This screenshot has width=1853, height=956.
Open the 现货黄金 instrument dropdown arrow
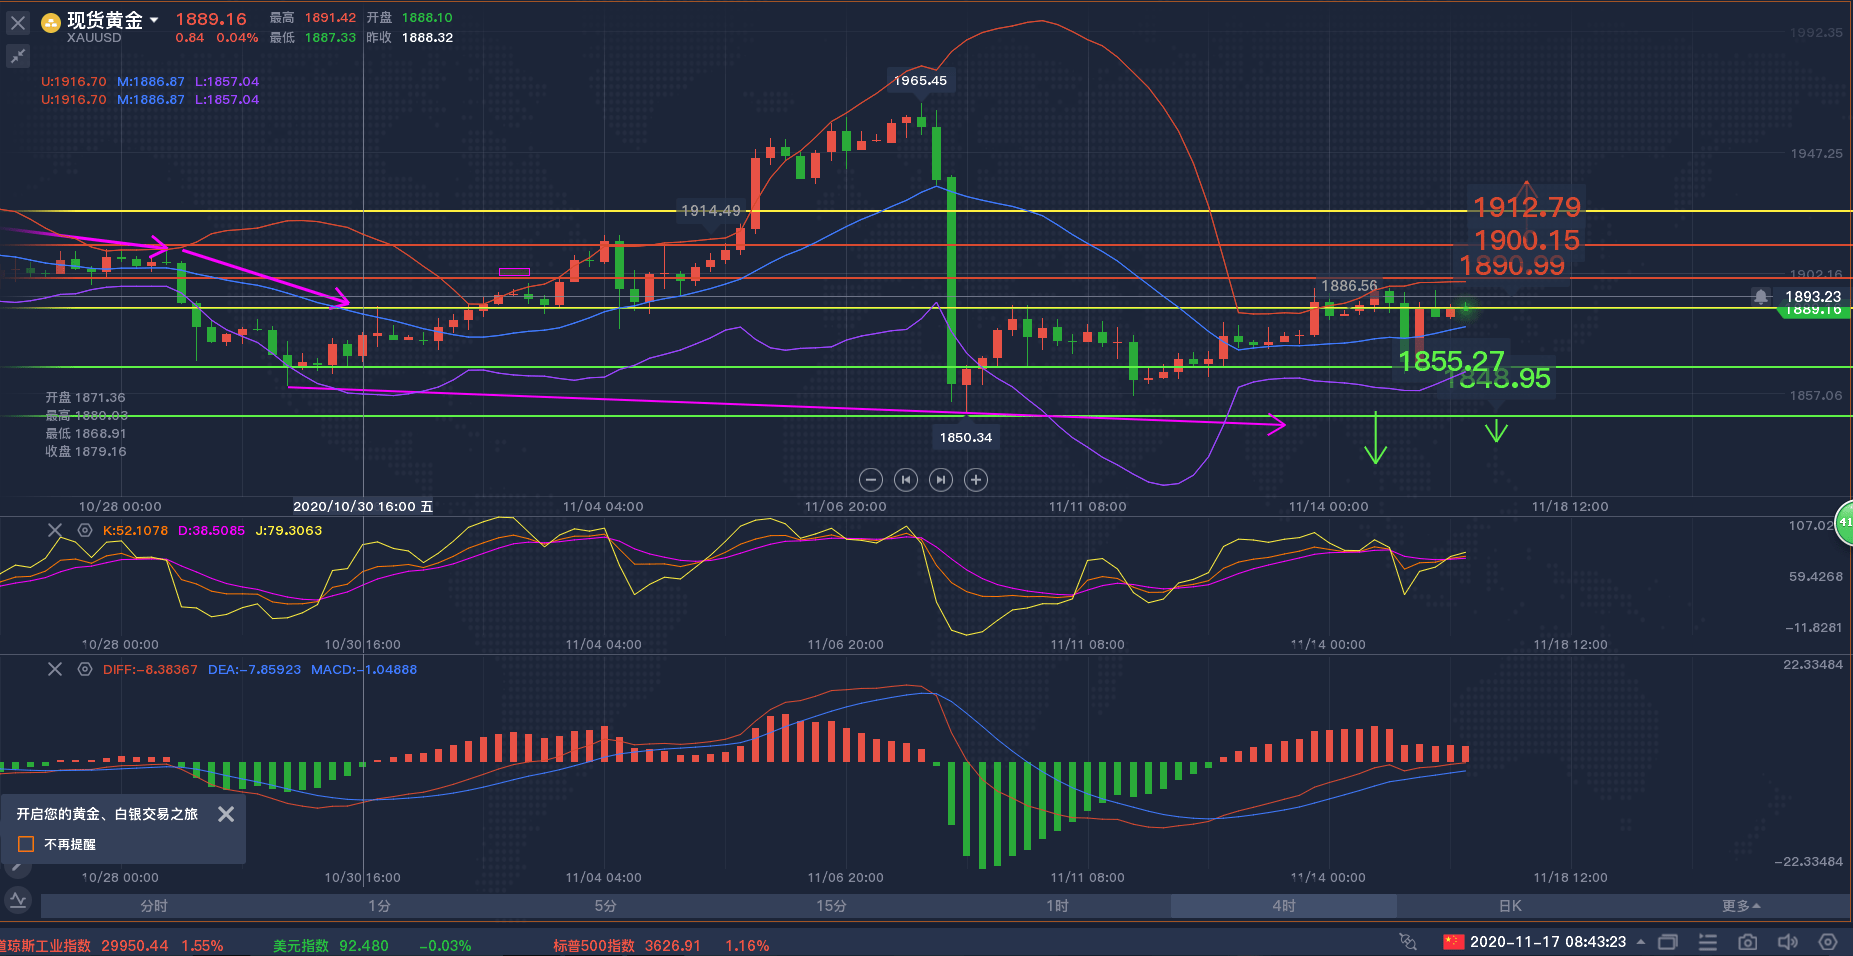(154, 20)
